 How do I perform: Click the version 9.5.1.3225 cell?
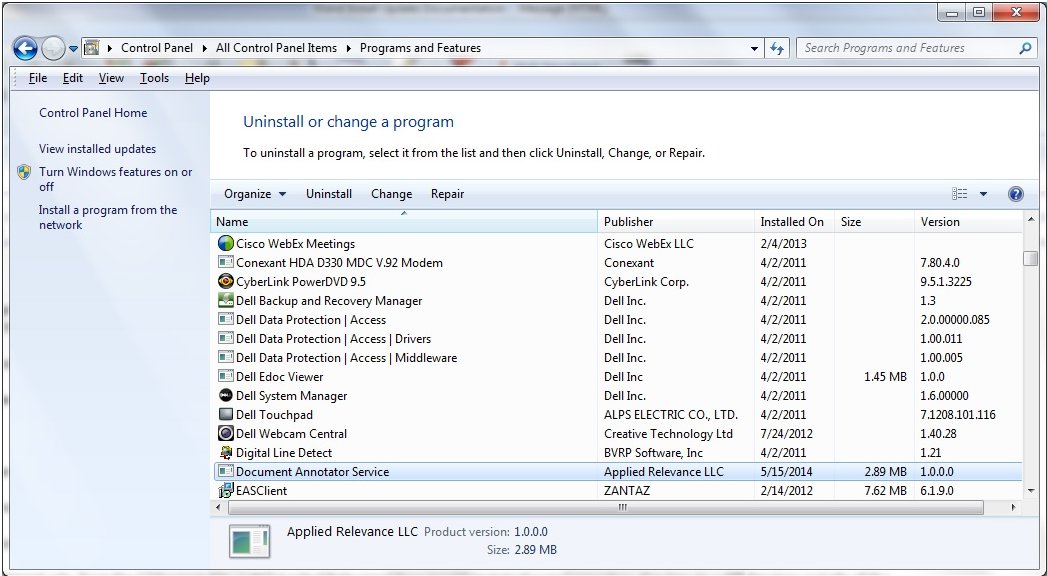tap(946, 282)
